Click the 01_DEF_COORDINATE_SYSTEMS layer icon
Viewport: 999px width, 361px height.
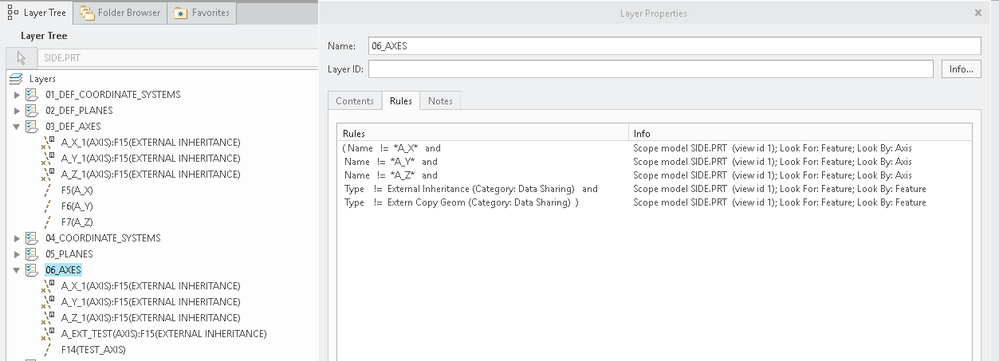click(x=31, y=95)
